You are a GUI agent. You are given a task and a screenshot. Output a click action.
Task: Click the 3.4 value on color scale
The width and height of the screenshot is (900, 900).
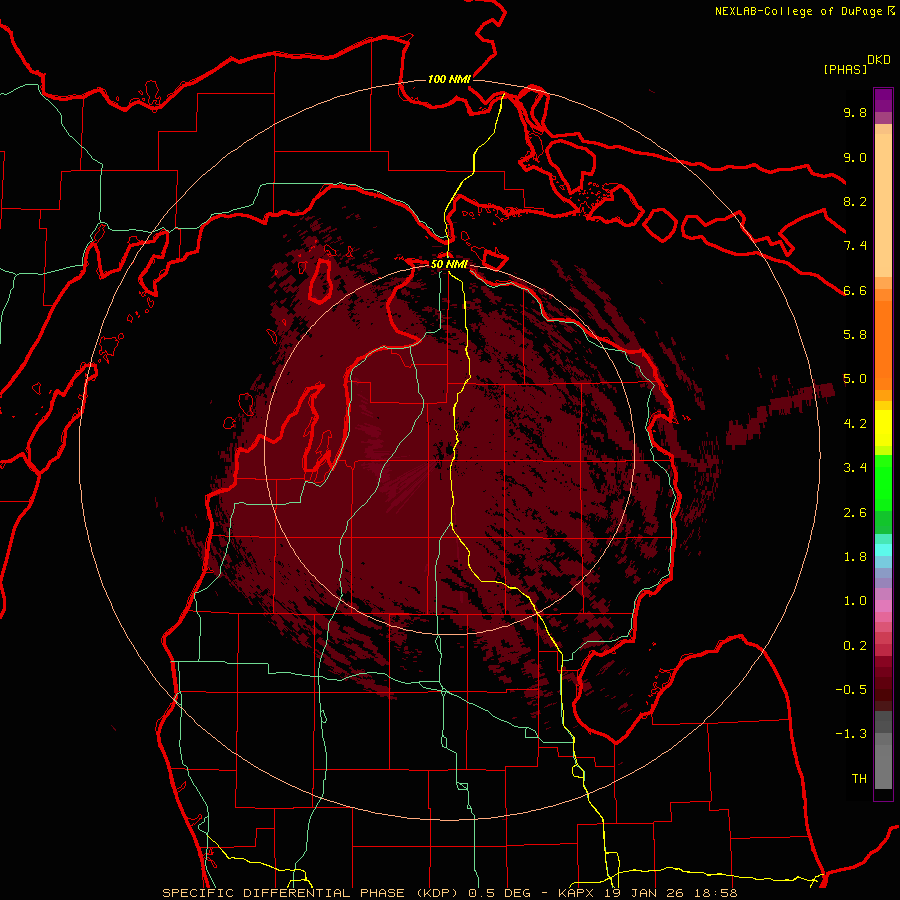pos(855,468)
